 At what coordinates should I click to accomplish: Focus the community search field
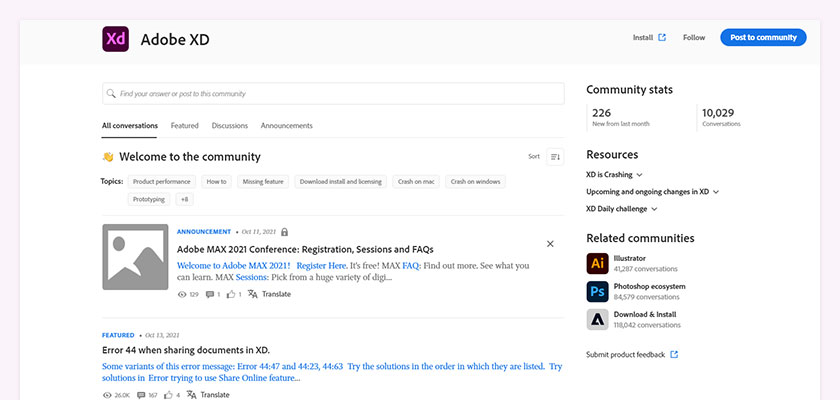click(333, 93)
